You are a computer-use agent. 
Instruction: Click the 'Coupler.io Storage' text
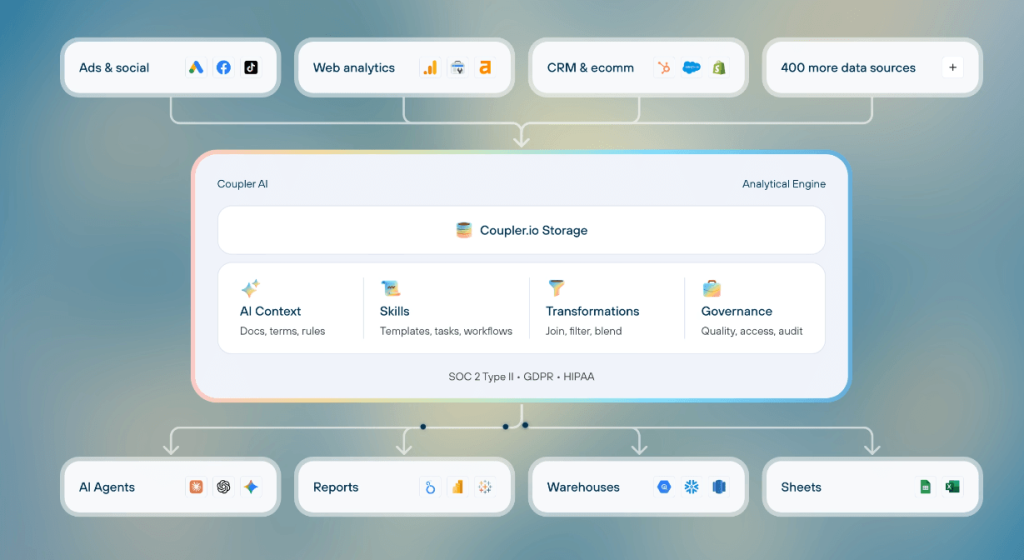click(534, 230)
